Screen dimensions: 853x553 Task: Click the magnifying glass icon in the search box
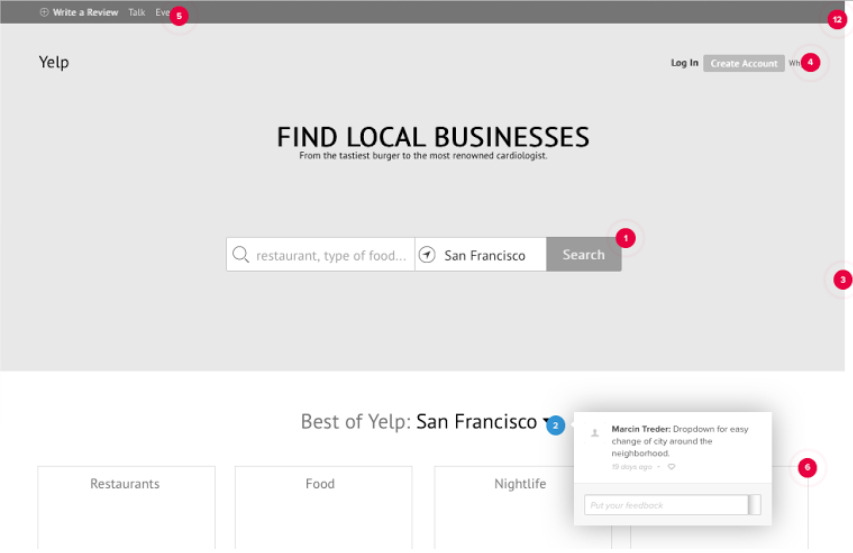click(x=240, y=254)
